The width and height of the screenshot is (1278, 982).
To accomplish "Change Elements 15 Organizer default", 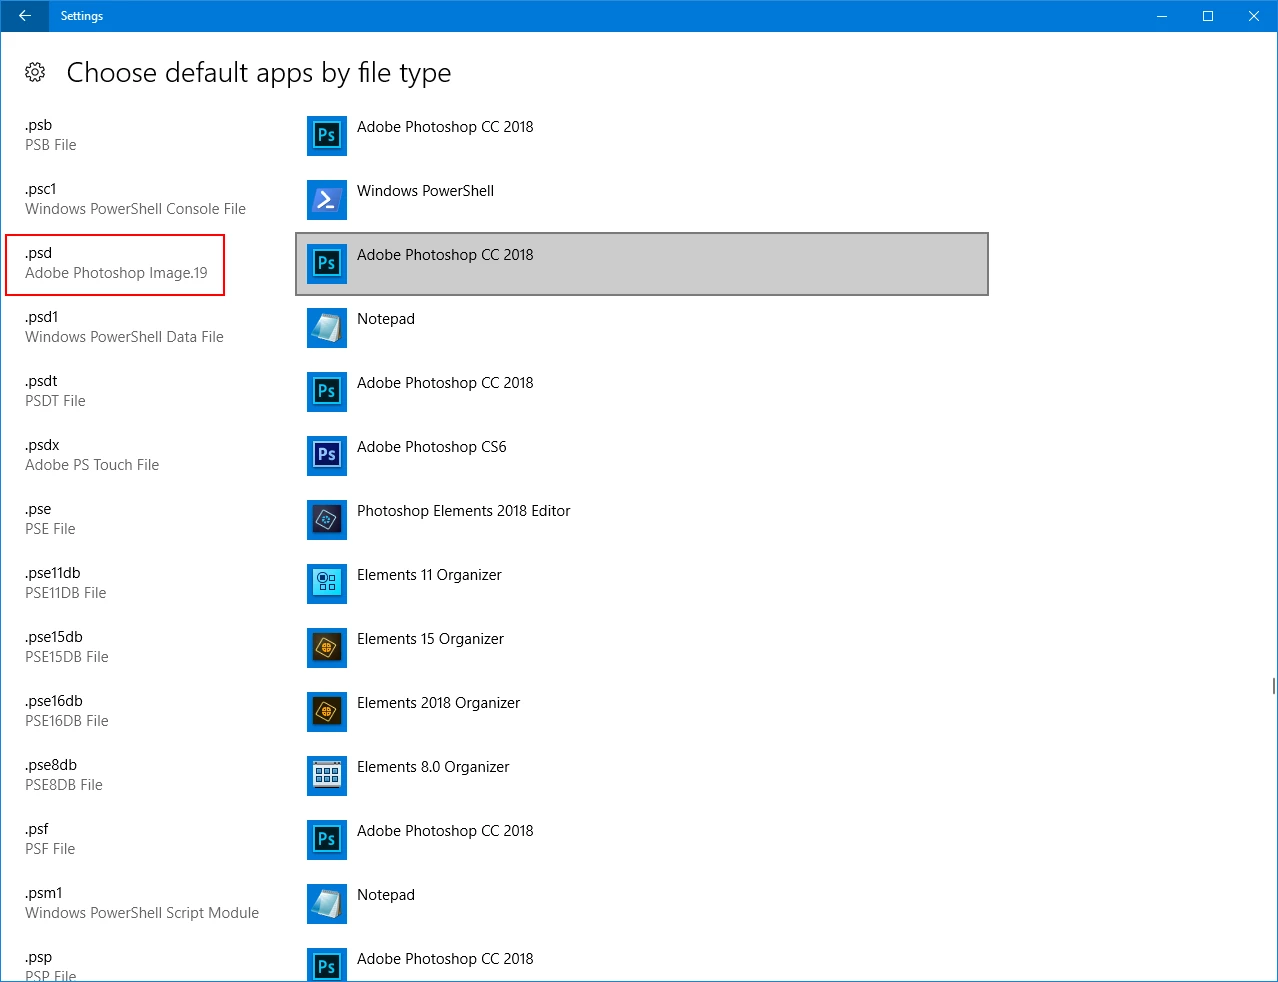I will coord(642,648).
